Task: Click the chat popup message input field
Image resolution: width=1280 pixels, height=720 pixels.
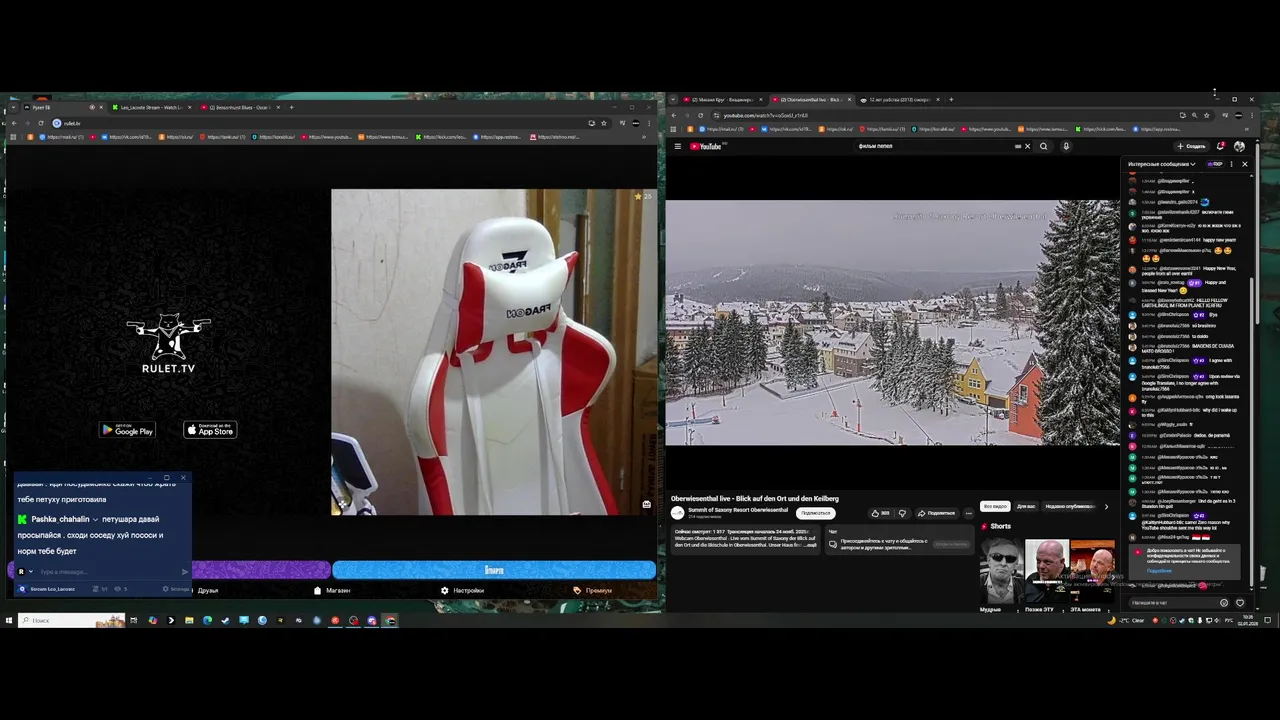Action: [108, 571]
